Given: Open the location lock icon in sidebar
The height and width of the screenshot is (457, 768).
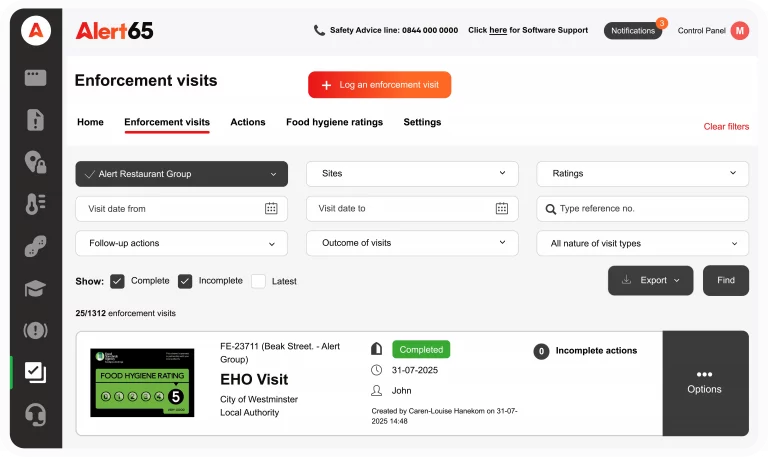Looking at the screenshot, I should 36,161.
